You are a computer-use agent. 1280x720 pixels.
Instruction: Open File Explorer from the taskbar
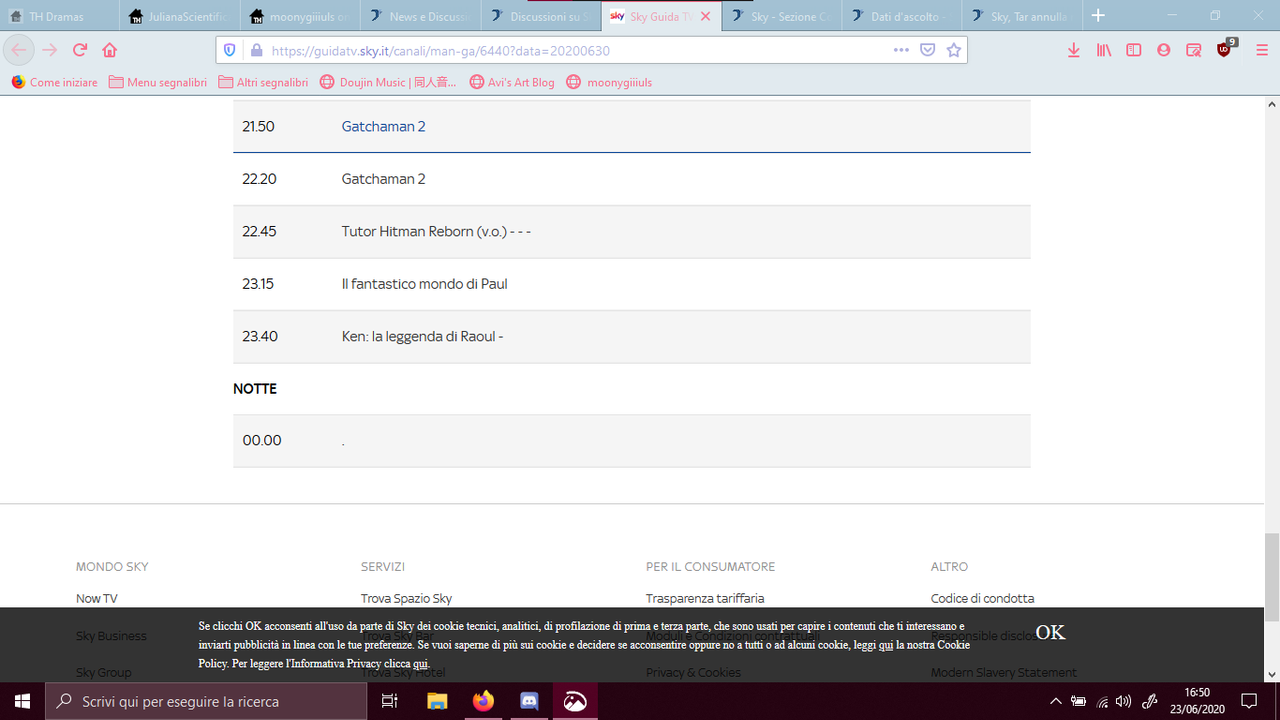[x=437, y=701]
